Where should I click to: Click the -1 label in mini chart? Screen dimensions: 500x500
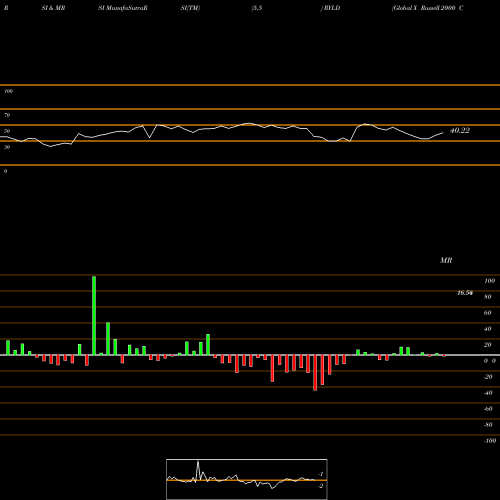(x=321, y=474)
